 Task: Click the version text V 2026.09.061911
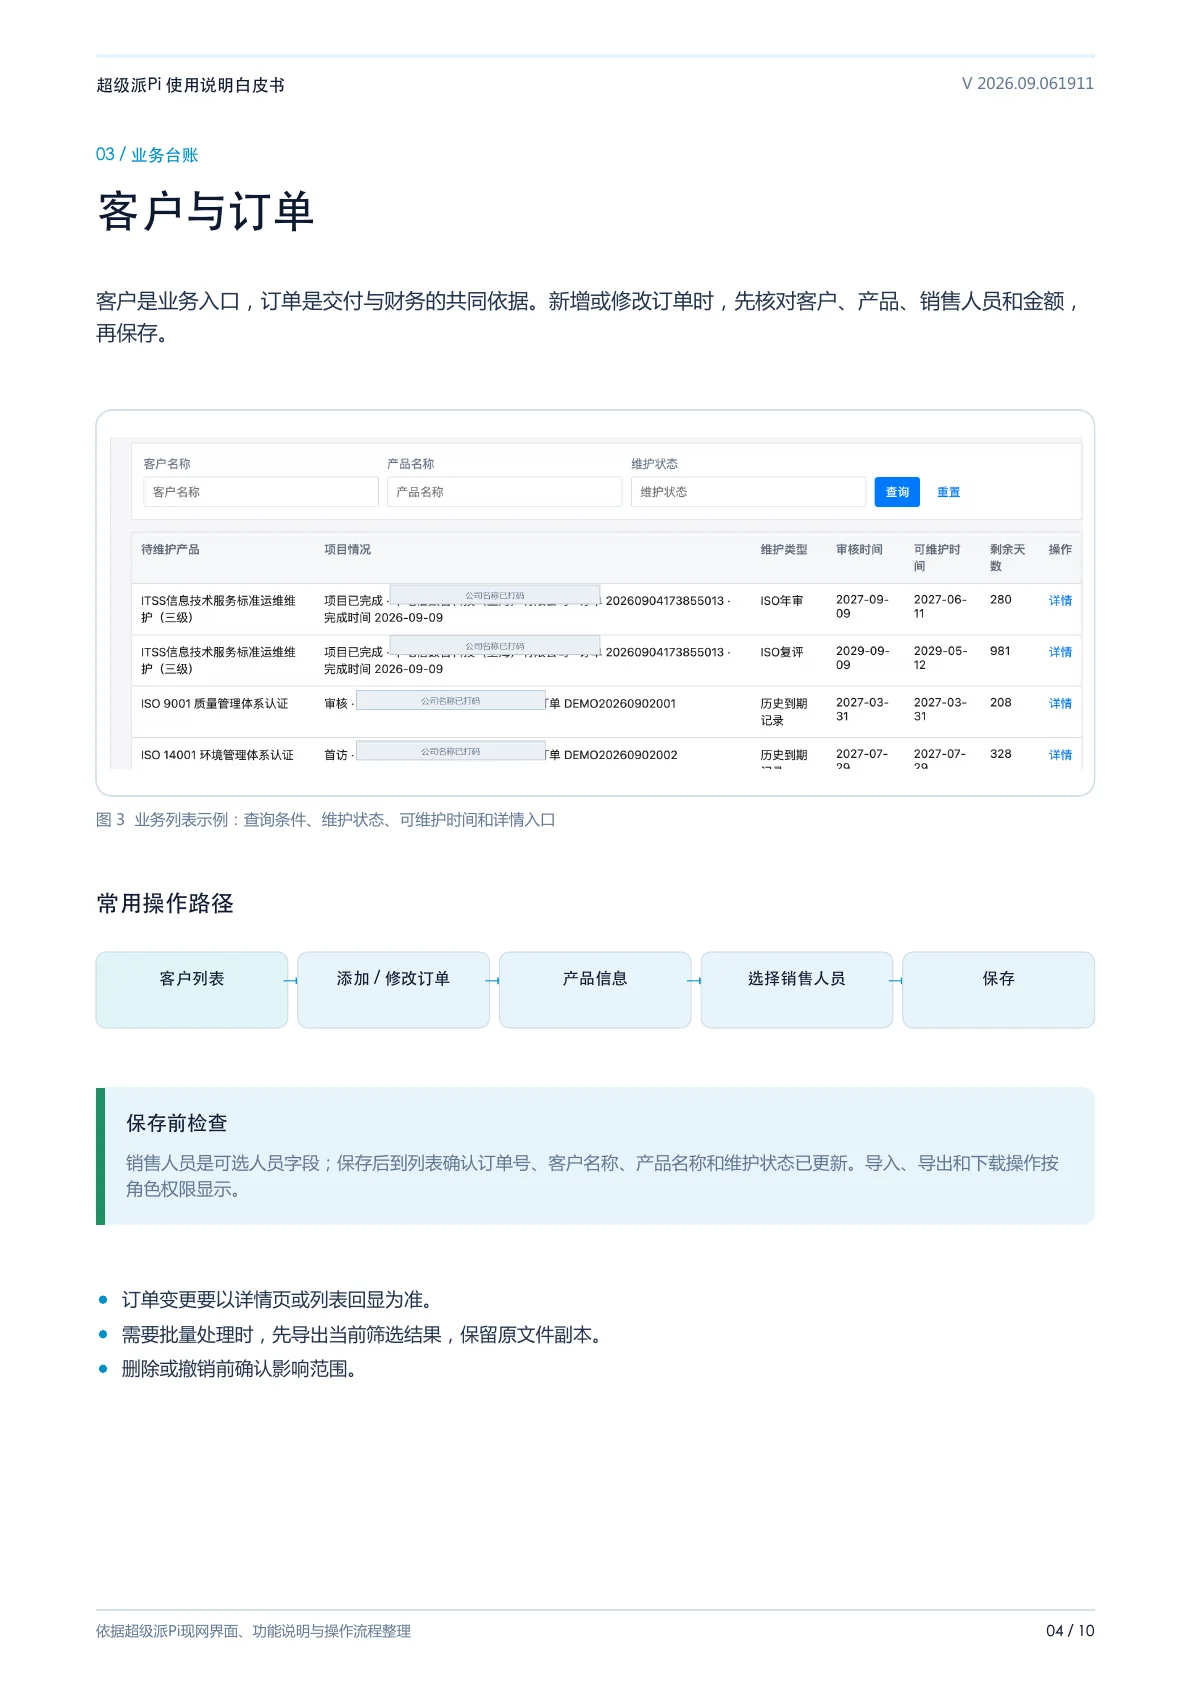[1028, 84]
